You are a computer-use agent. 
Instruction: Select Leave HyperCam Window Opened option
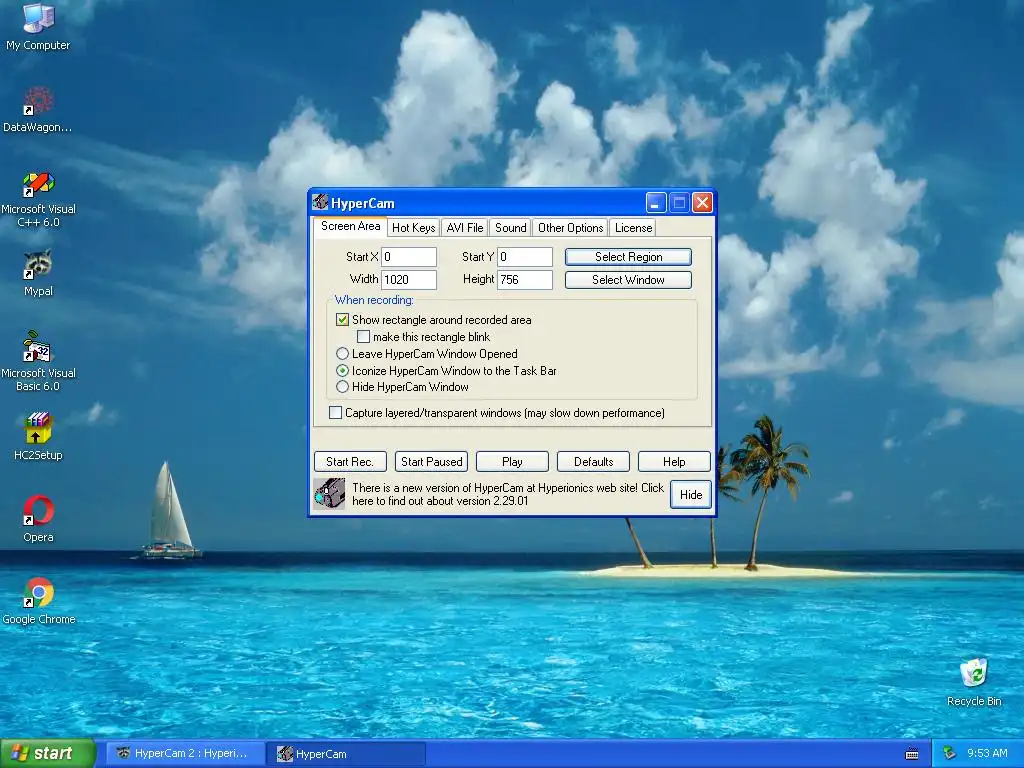(x=342, y=354)
